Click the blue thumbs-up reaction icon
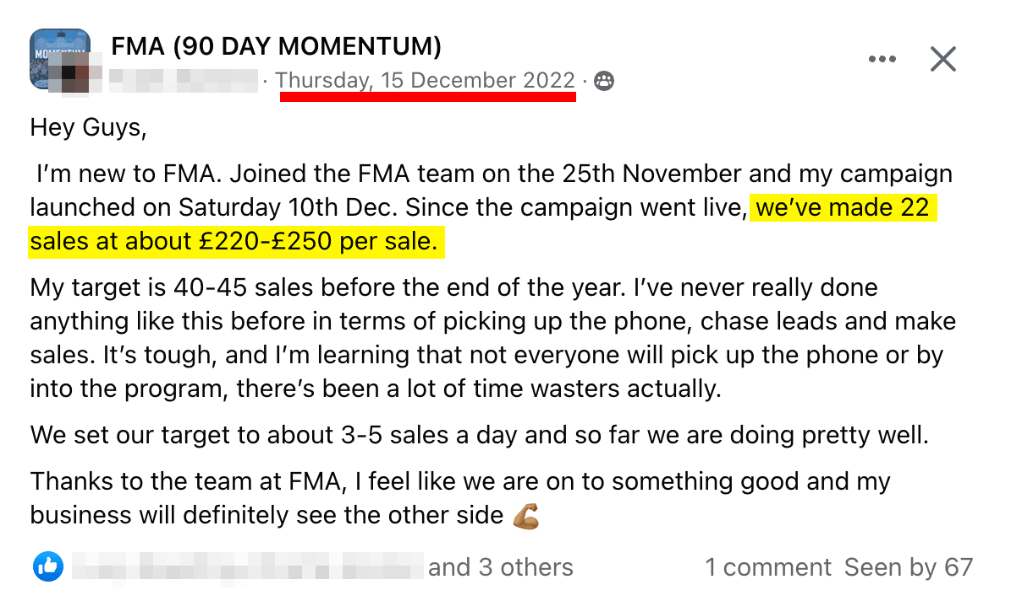 [48, 567]
